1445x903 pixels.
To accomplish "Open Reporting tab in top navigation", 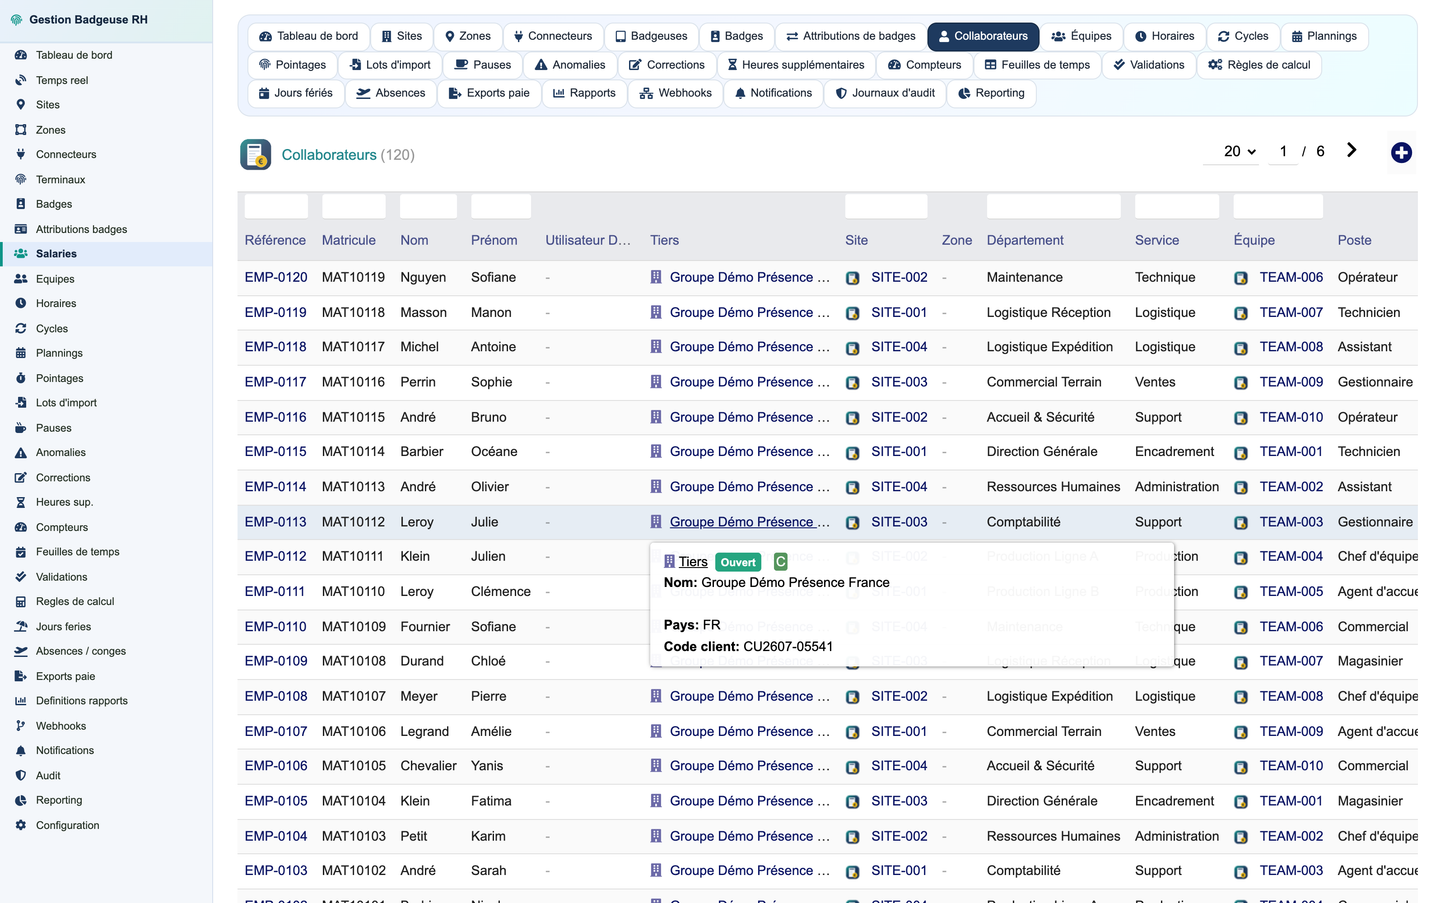I will (991, 93).
